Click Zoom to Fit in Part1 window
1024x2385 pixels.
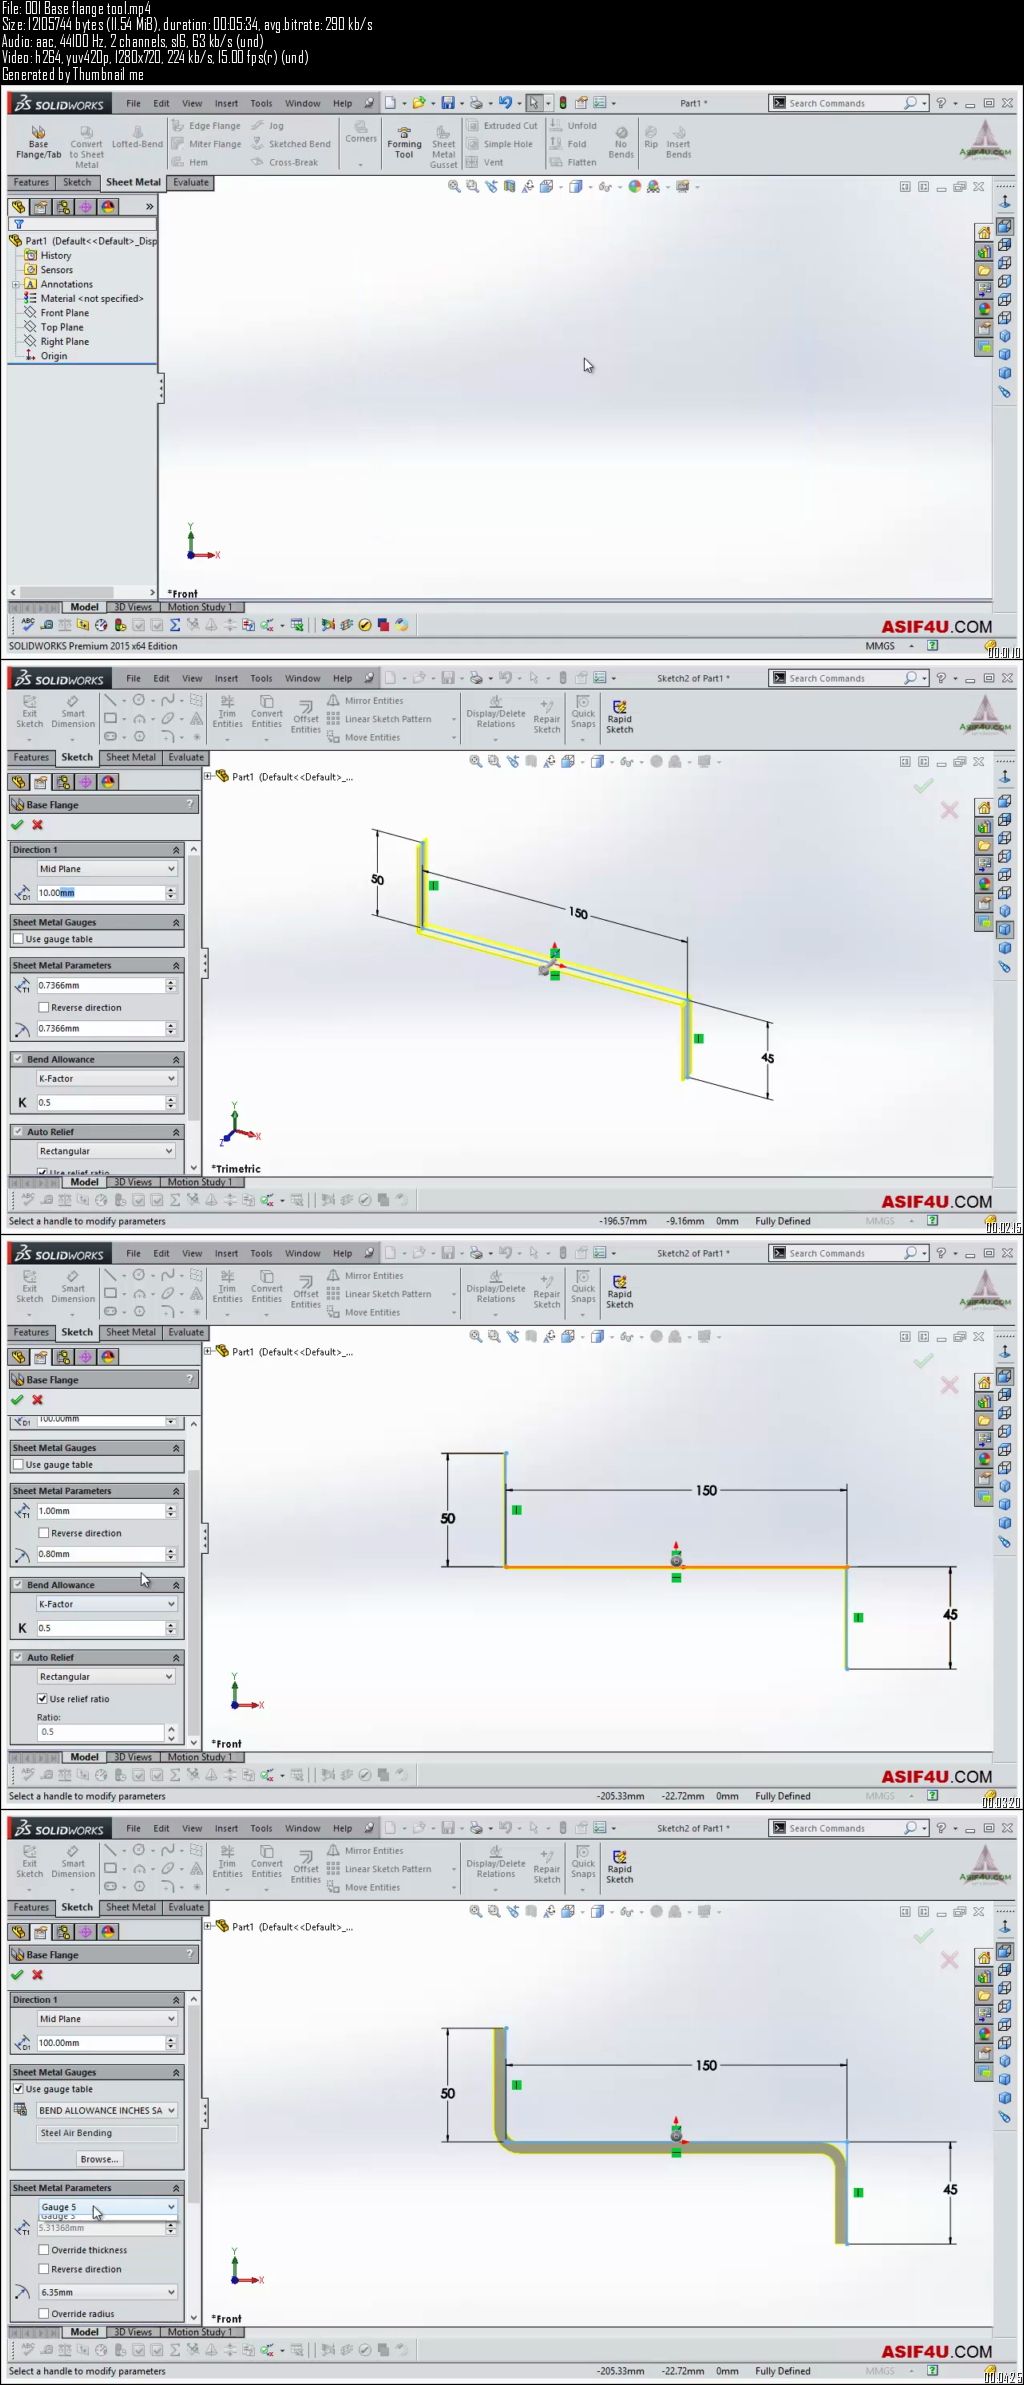(x=454, y=186)
